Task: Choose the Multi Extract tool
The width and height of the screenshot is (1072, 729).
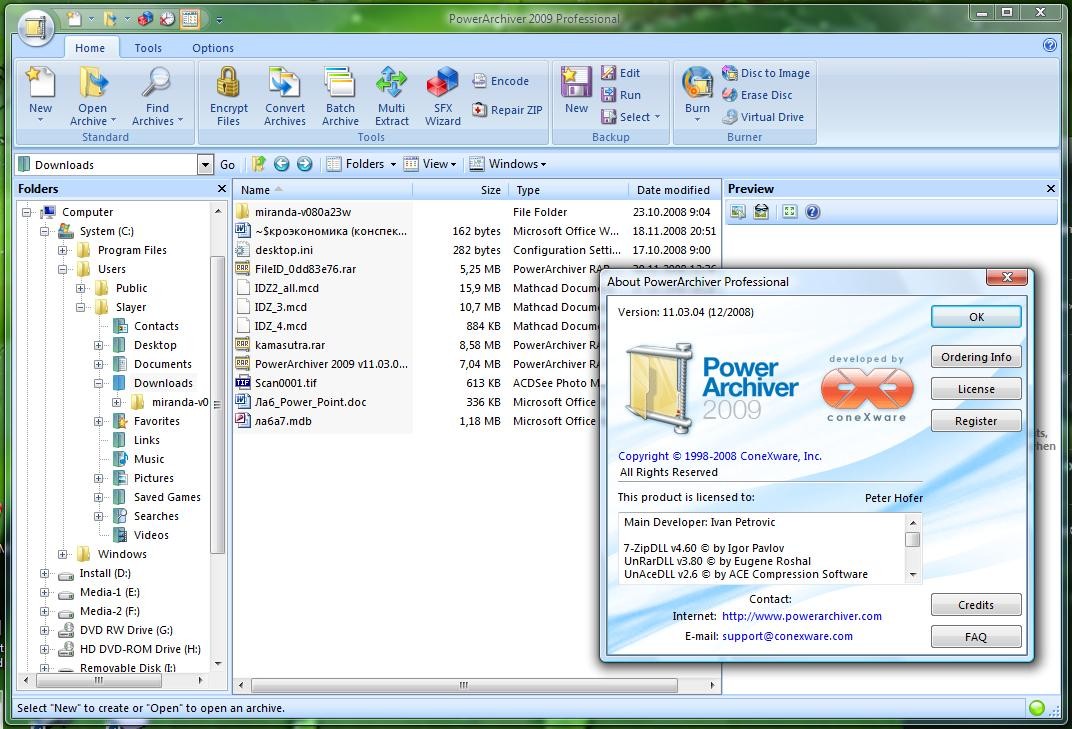Action: (x=391, y=96)
